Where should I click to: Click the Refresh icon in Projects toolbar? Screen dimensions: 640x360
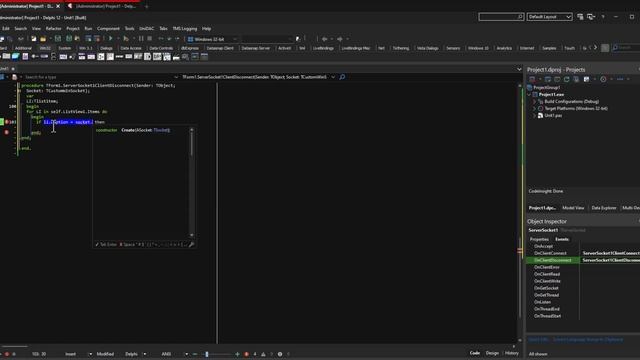(567, 79)
